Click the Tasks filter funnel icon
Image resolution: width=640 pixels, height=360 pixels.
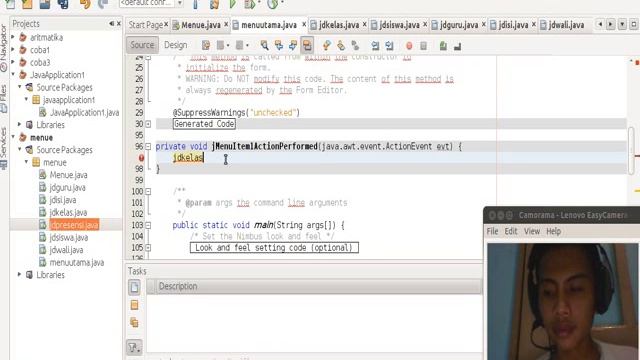(x=134, y=347)
